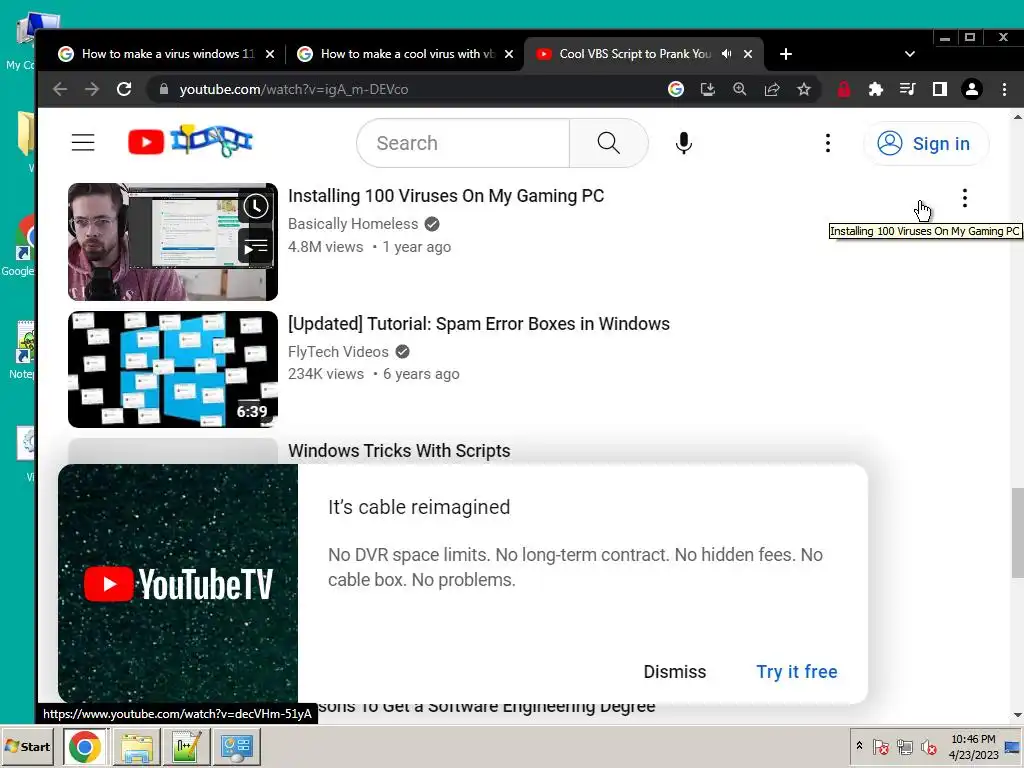This screenshot has height=768, width=1024.
Task: Open Basically Homeless channel
Action: point(353,224)
